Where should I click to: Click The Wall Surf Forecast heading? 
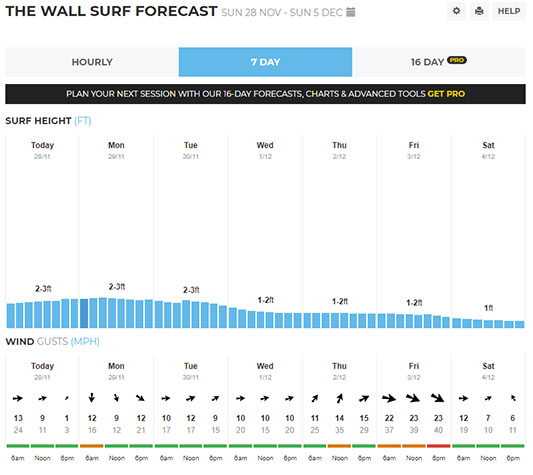(111, 11)
